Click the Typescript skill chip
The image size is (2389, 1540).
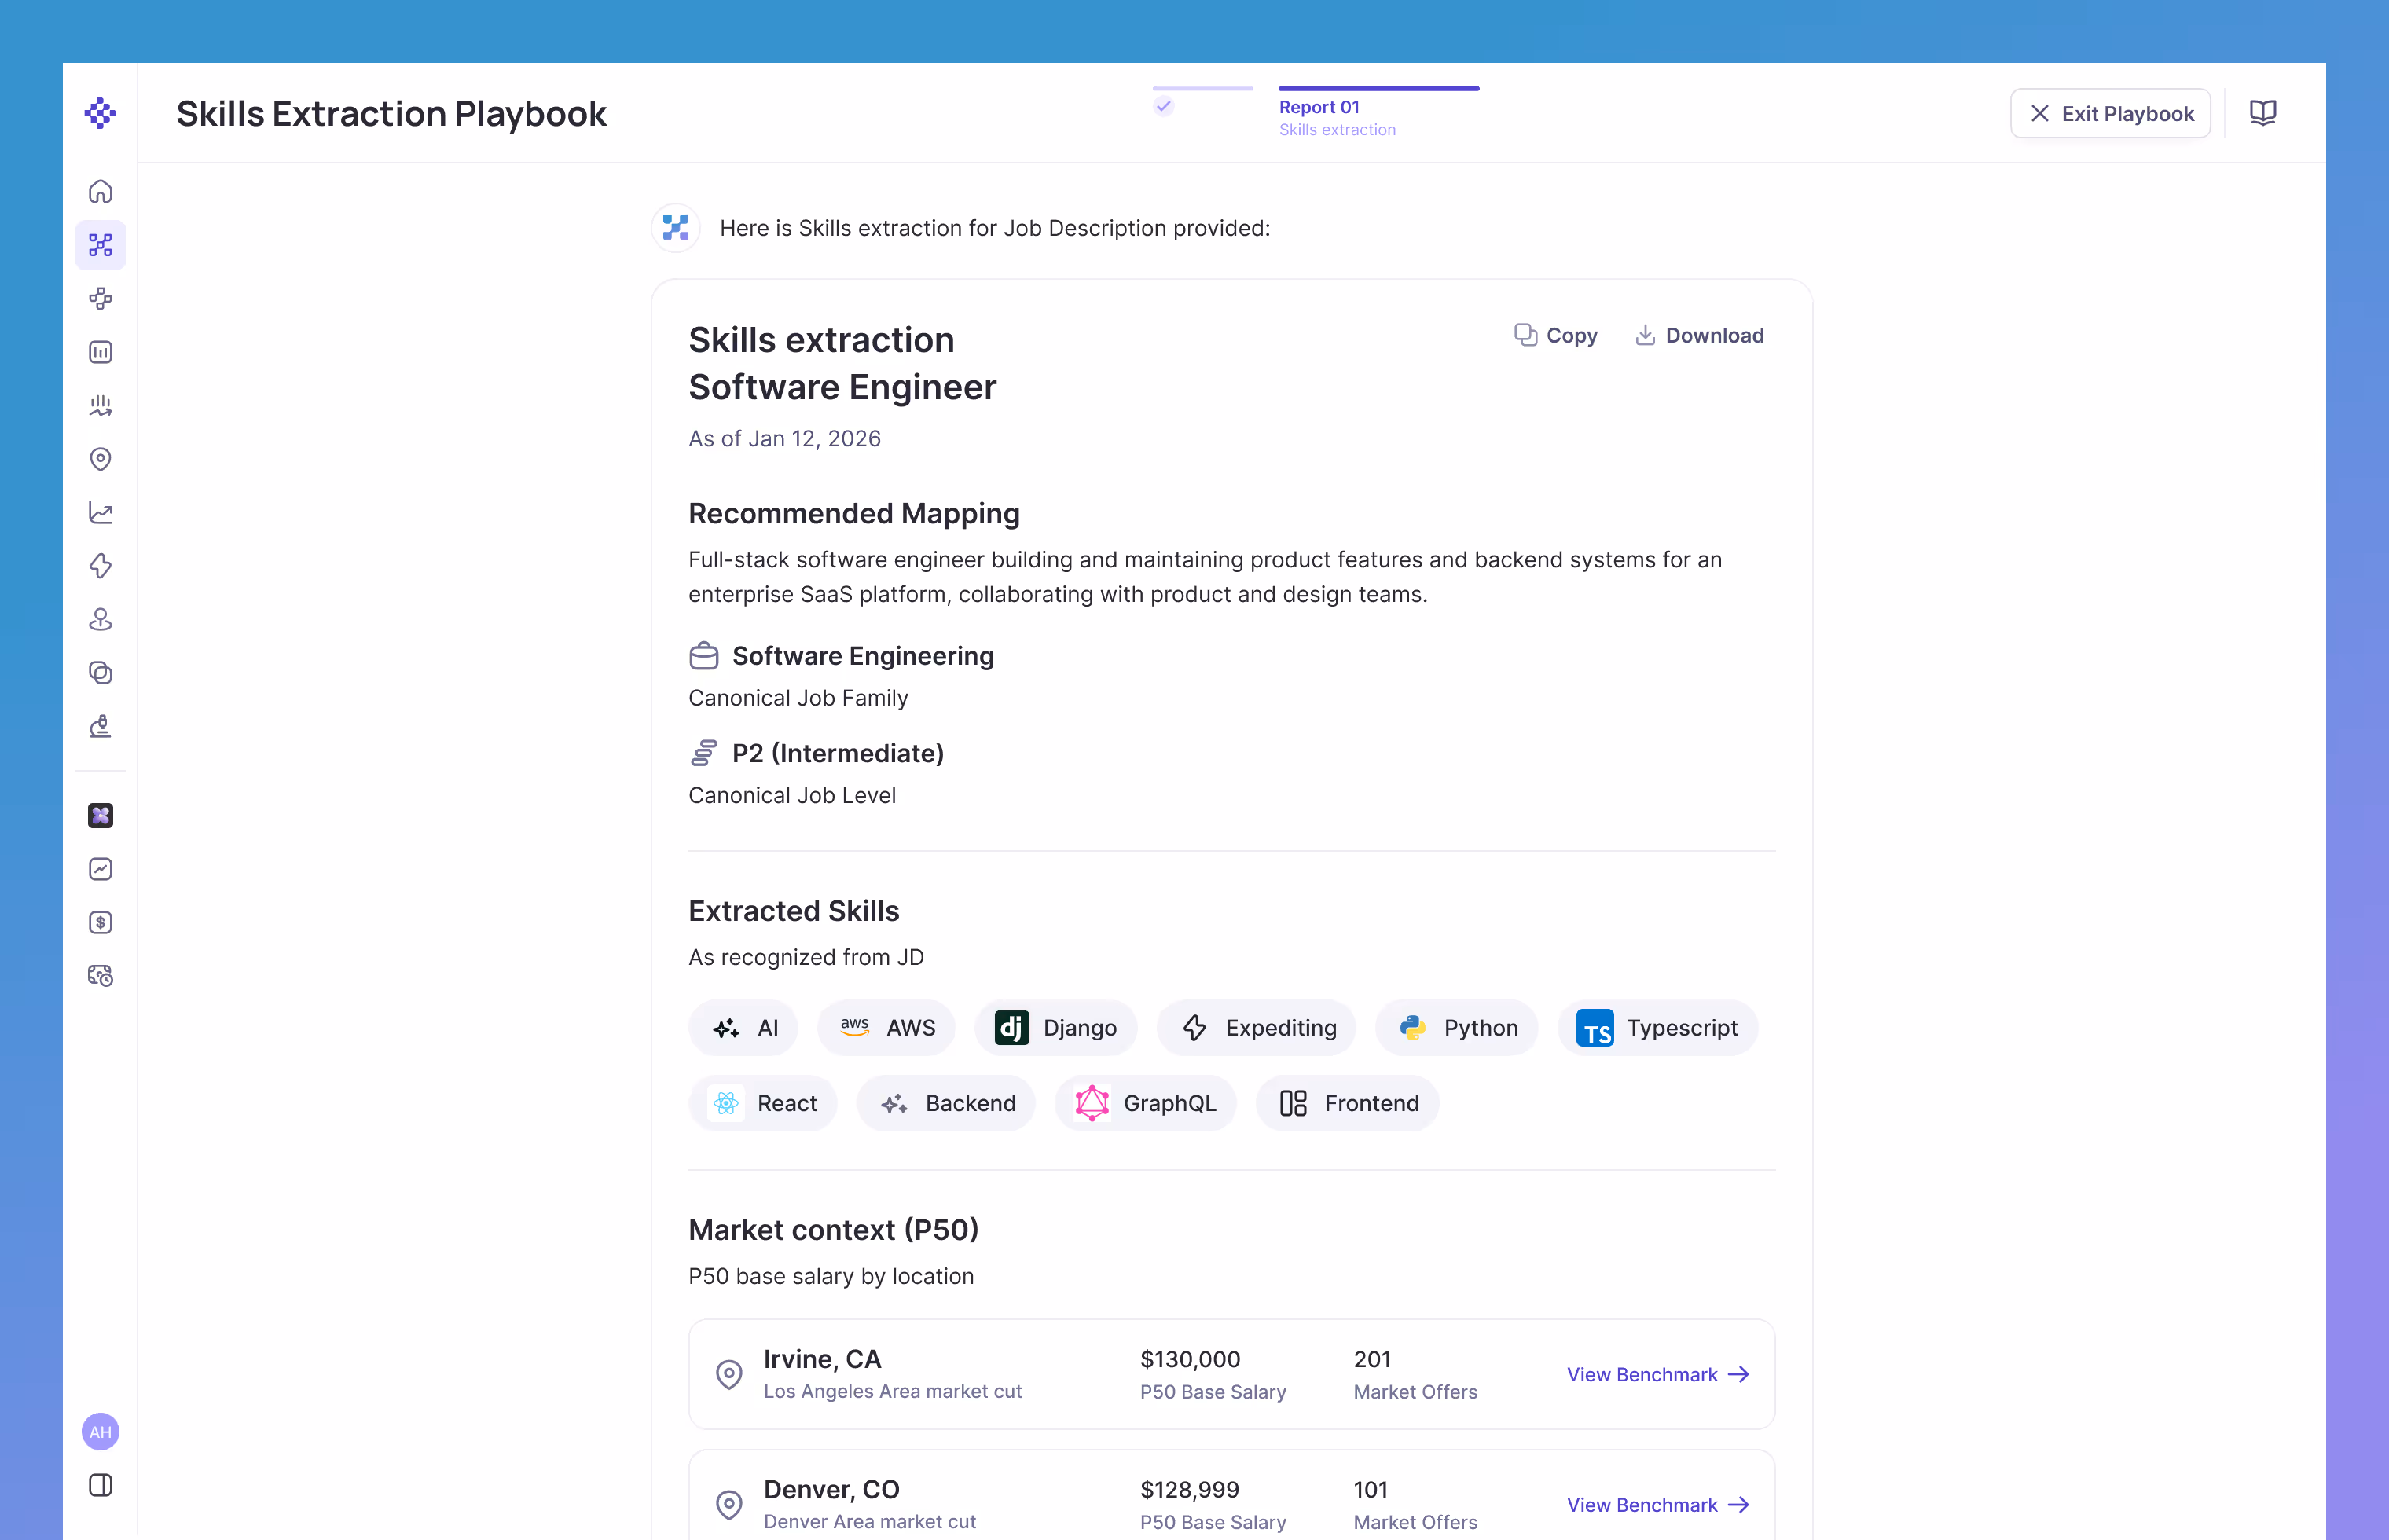(x=1657, y=1028)
